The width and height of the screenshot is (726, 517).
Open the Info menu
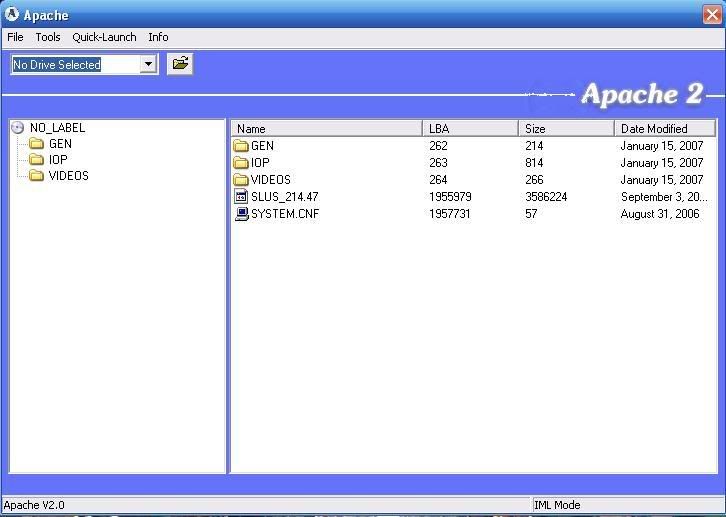(x=158, y=37)
